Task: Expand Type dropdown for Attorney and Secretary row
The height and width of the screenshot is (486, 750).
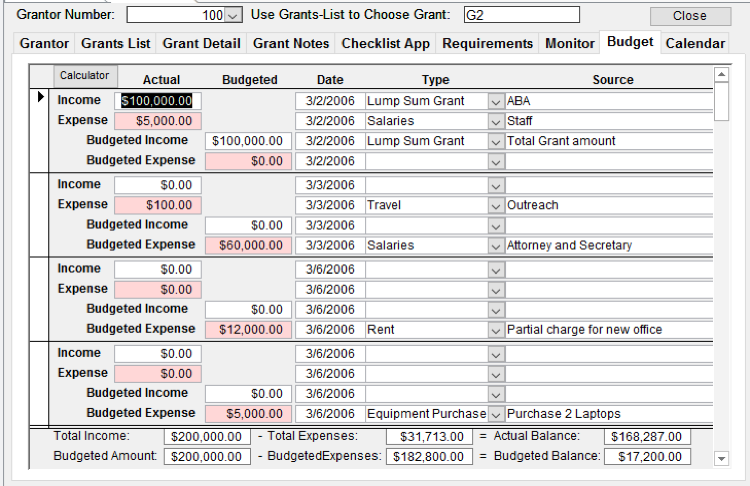Action: point(496,246)
